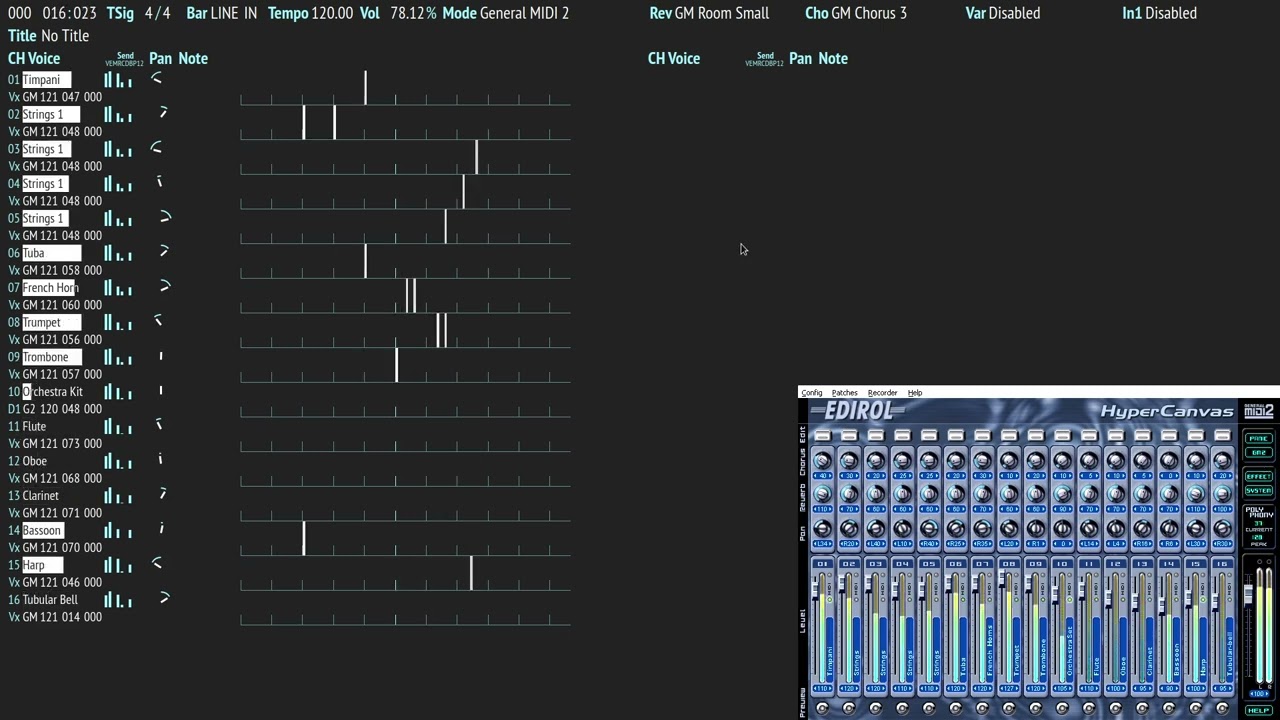Preview the channel 06 Tuba sound
Screen dimensions: 1280x720
coord(956,708)
